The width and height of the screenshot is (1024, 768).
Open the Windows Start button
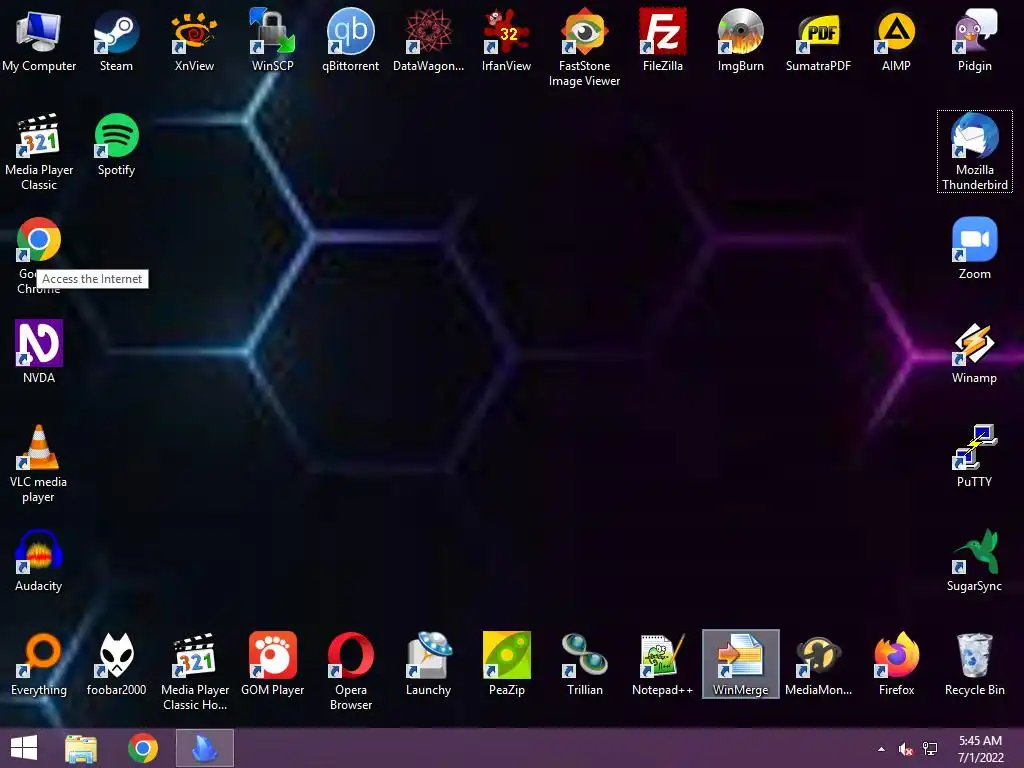tap(24, 748)
